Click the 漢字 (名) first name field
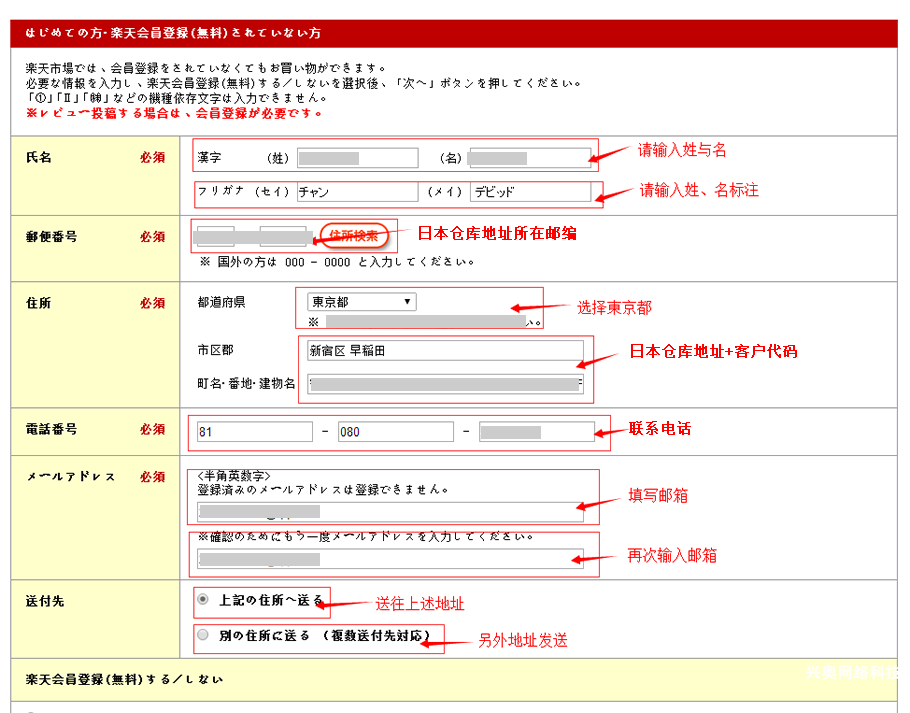The width and height of the screenshot is (910, 713). 529,158
